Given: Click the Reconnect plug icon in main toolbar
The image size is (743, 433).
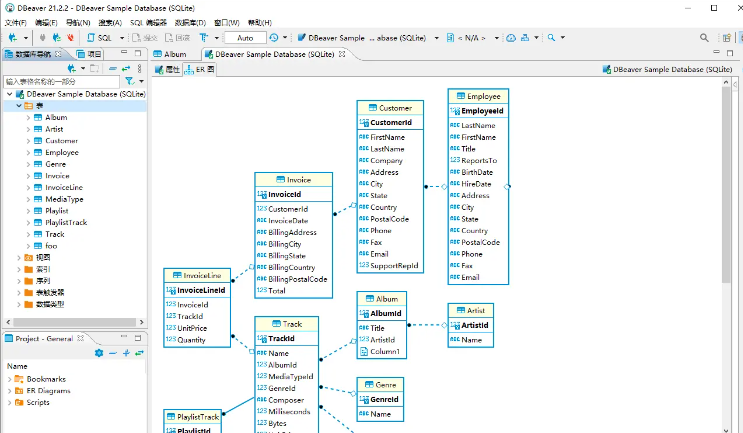Looking at the screenshot, I should click(x=56, y=37).
